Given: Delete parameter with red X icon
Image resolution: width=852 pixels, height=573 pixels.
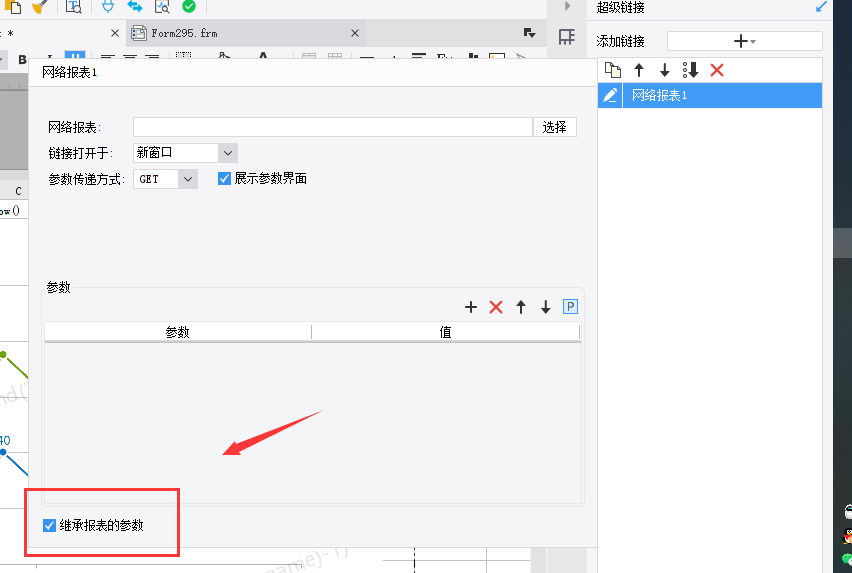Looking at the screenshot, I should pyautogui.click(x=496, y=307).
